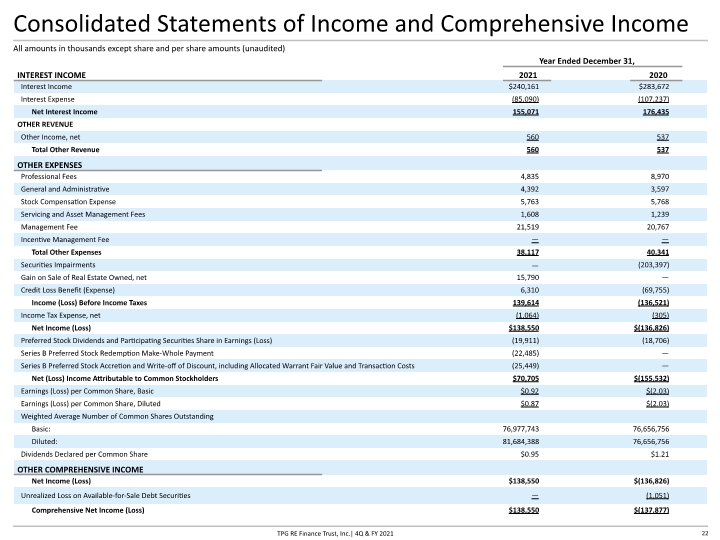
Task: Click the real estate gain value 15,790
Action: tap(528, 277)
